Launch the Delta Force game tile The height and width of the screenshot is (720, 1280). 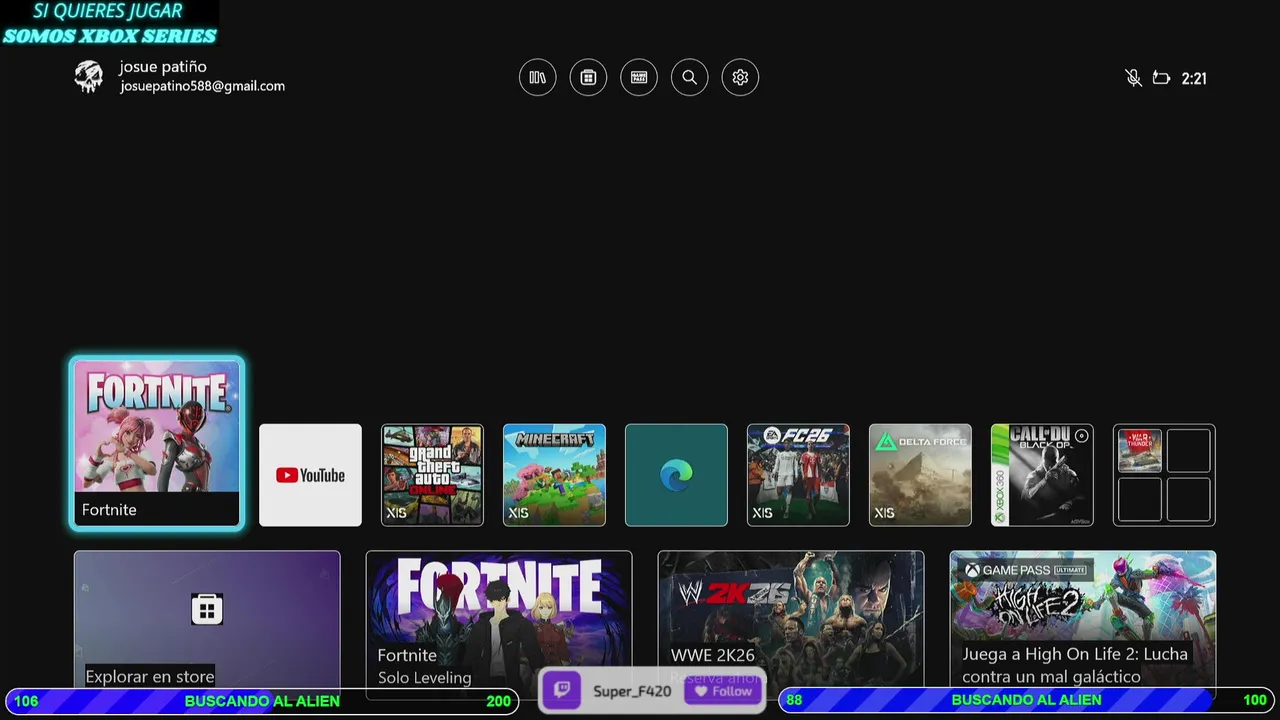920,475
